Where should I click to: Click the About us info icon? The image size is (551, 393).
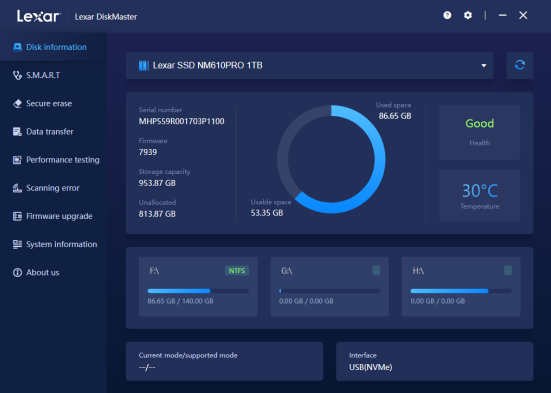point(17,272)
